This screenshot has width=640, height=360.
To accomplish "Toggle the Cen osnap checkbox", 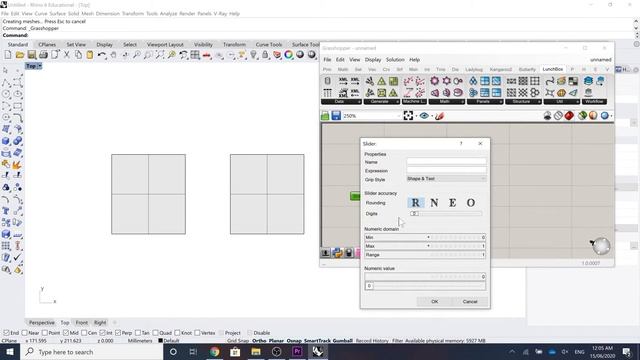I will tap(84, 333).
